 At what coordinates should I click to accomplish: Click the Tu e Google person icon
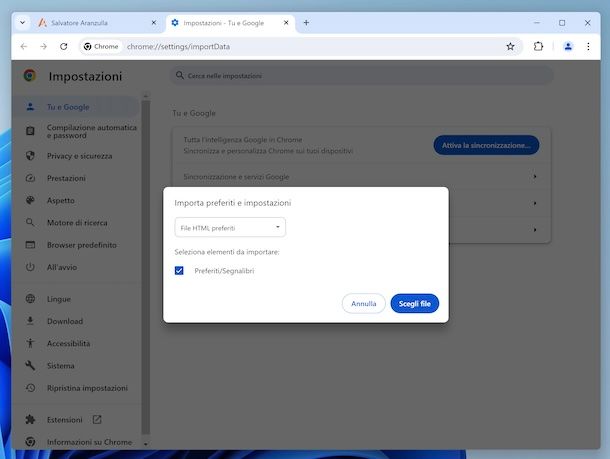tap(30, 107)
